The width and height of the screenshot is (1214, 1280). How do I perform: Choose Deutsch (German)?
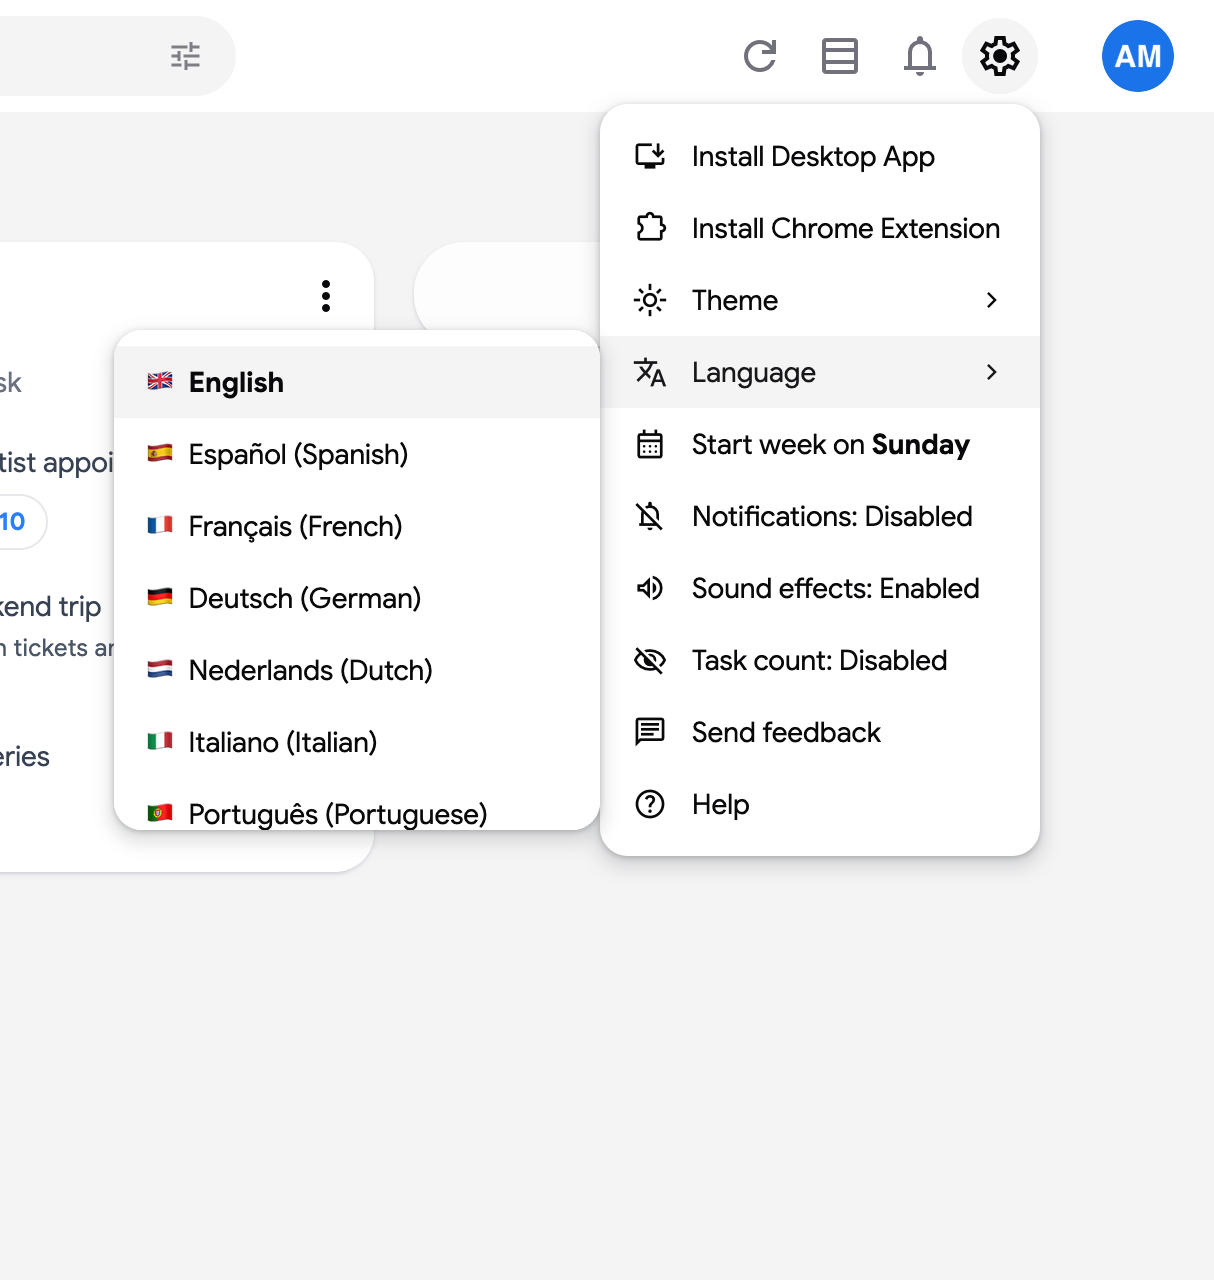[357, 598]
